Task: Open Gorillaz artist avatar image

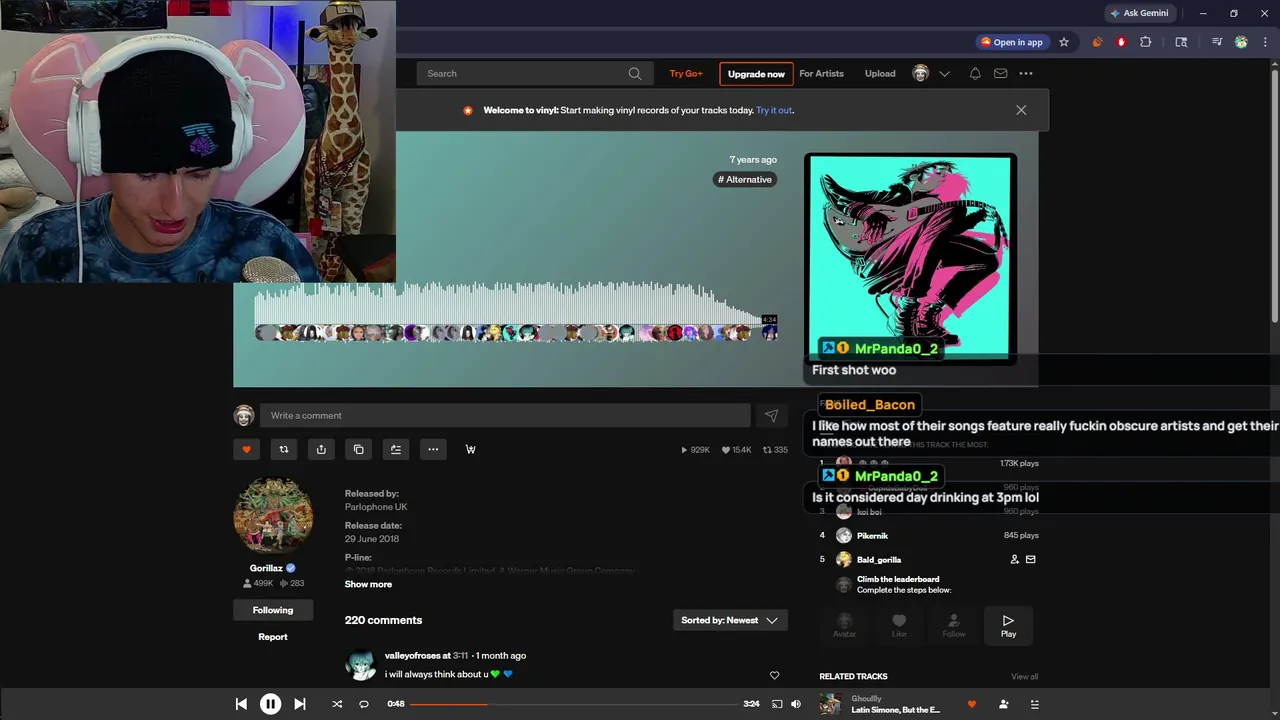Action: point(273,516)
